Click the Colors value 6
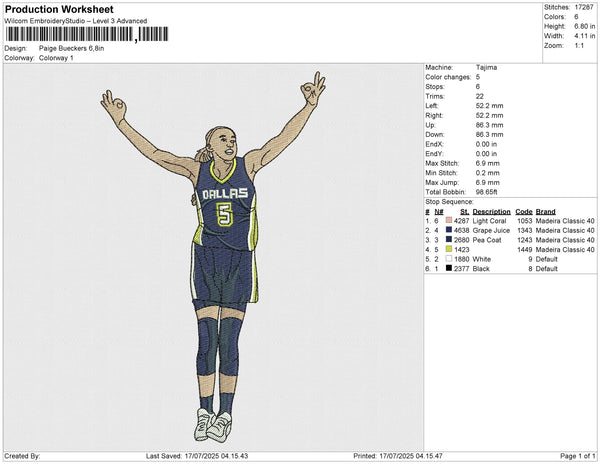Image resolution: width=600 pixels, height=464 pixels. [576, 17]
